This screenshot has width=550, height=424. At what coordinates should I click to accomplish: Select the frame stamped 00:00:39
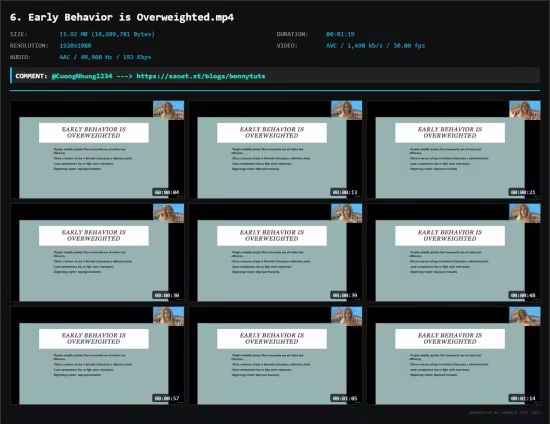pyautogui.click(x=275, y=253)
